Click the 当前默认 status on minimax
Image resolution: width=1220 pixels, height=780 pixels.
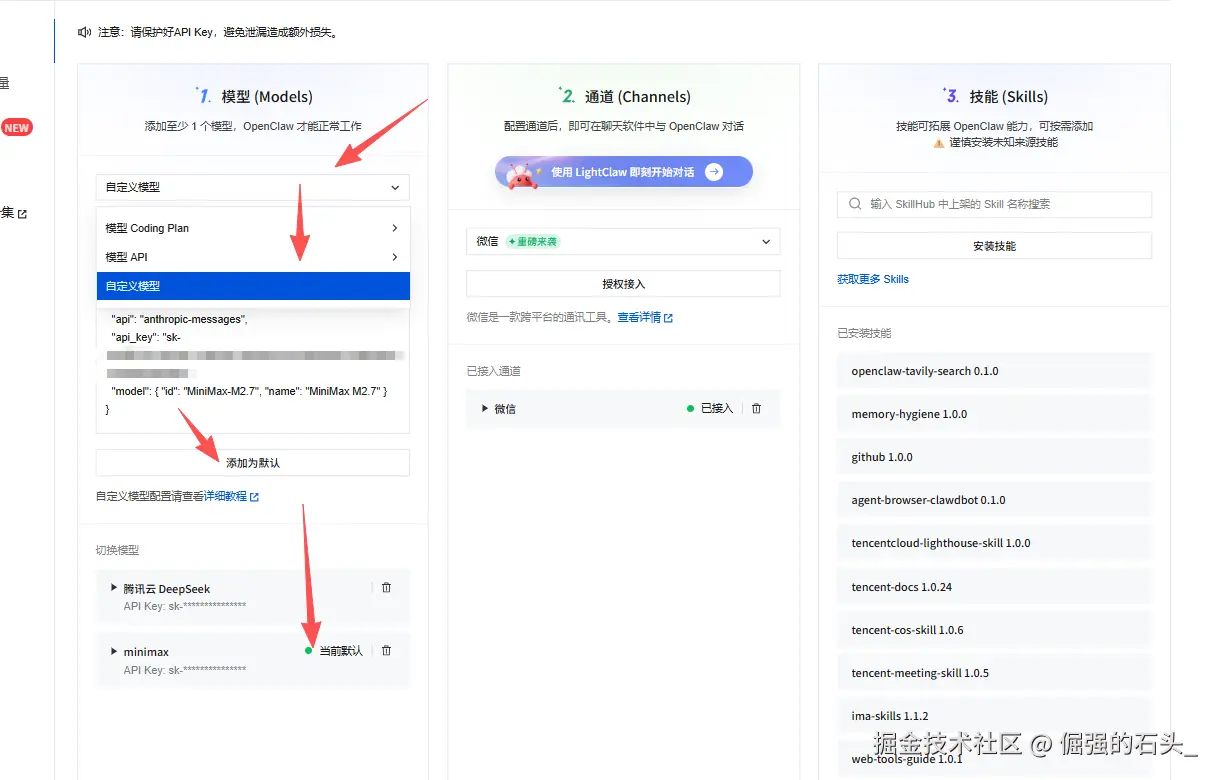pos(341,651)
